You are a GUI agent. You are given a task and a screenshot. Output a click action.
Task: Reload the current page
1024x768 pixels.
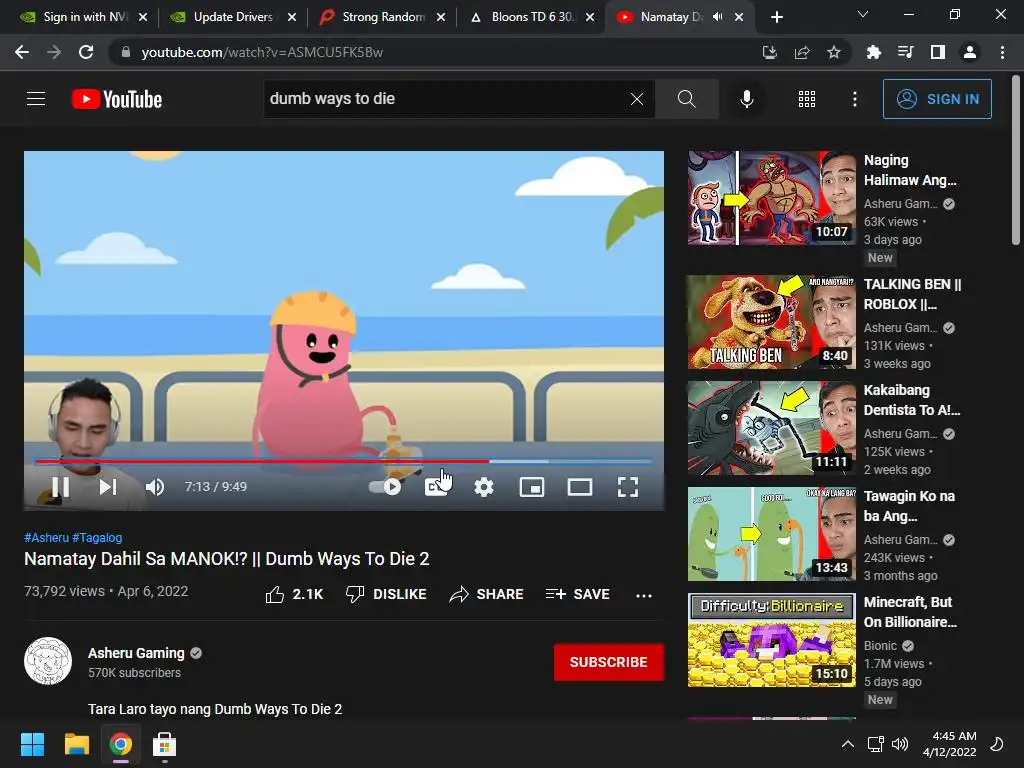pyautogui.click(x=86, y=52)
